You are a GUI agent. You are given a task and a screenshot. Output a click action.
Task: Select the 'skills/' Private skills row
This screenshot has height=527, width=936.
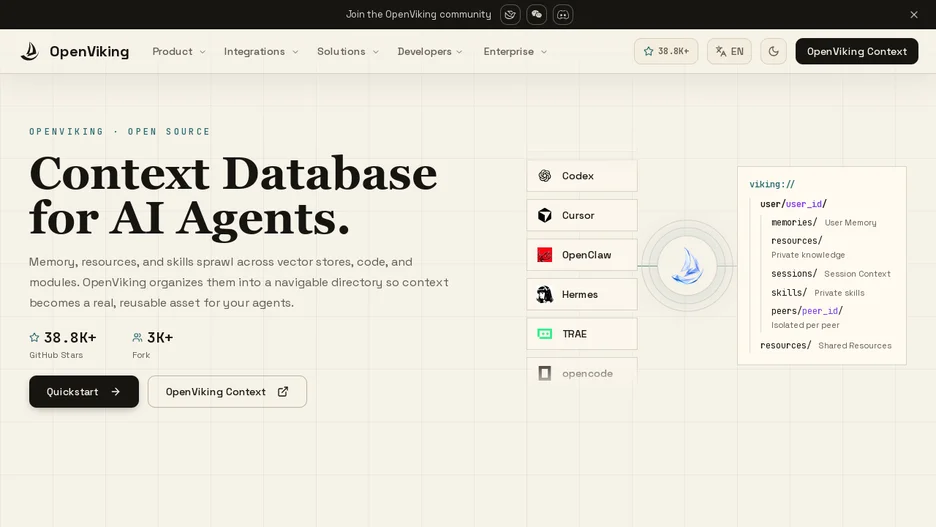pos(818,292)
